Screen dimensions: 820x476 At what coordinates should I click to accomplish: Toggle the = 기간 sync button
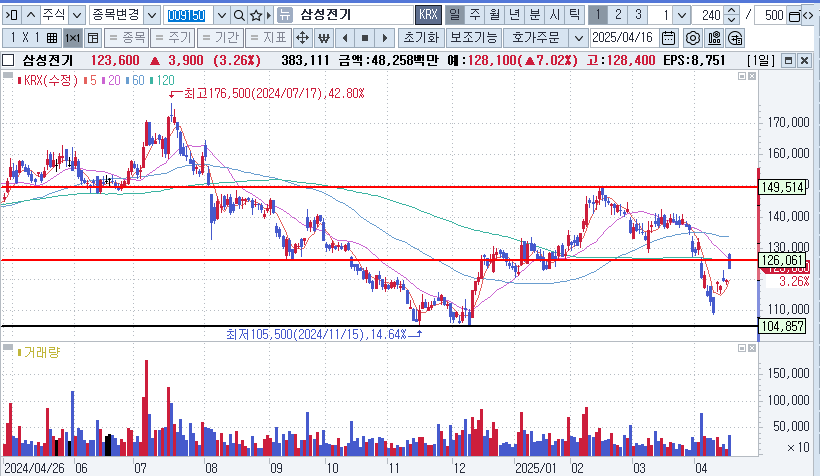point(220,38)
